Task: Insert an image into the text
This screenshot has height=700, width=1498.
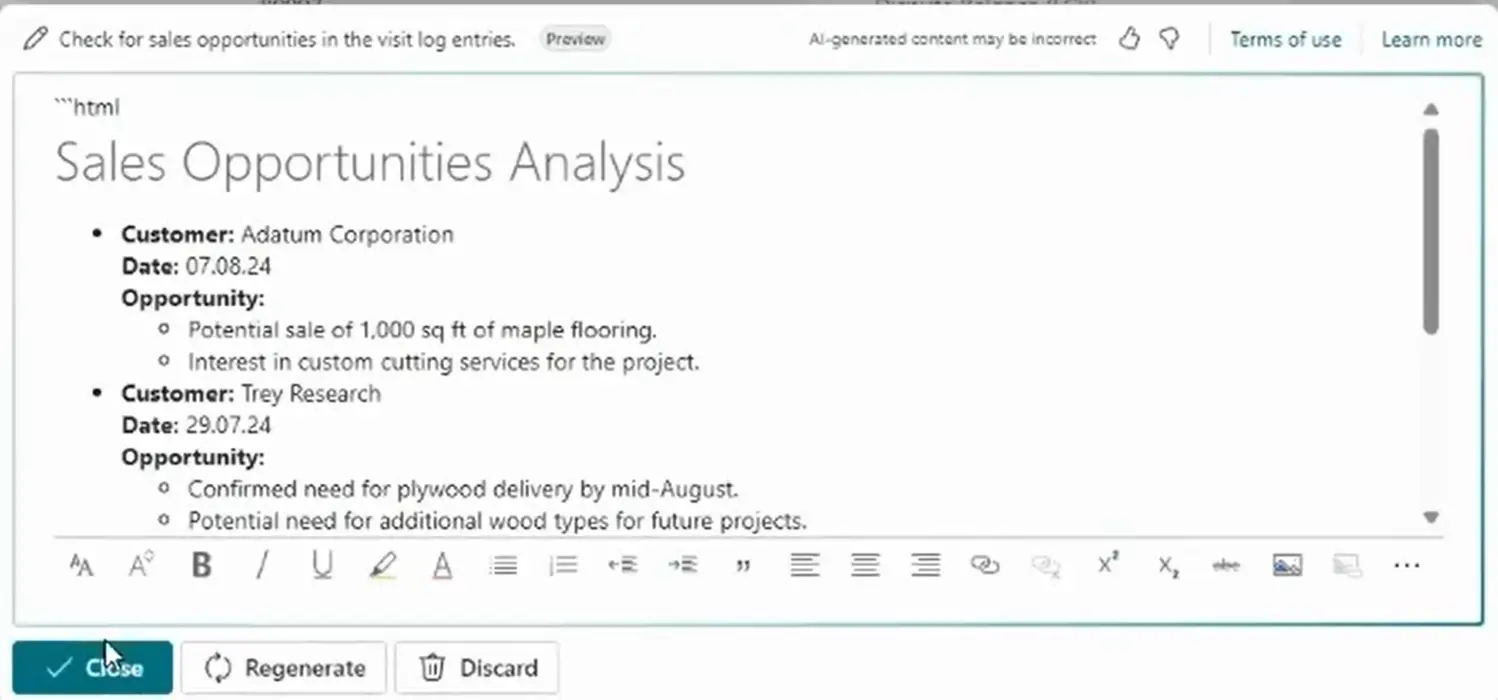Action: (1287, 566)
